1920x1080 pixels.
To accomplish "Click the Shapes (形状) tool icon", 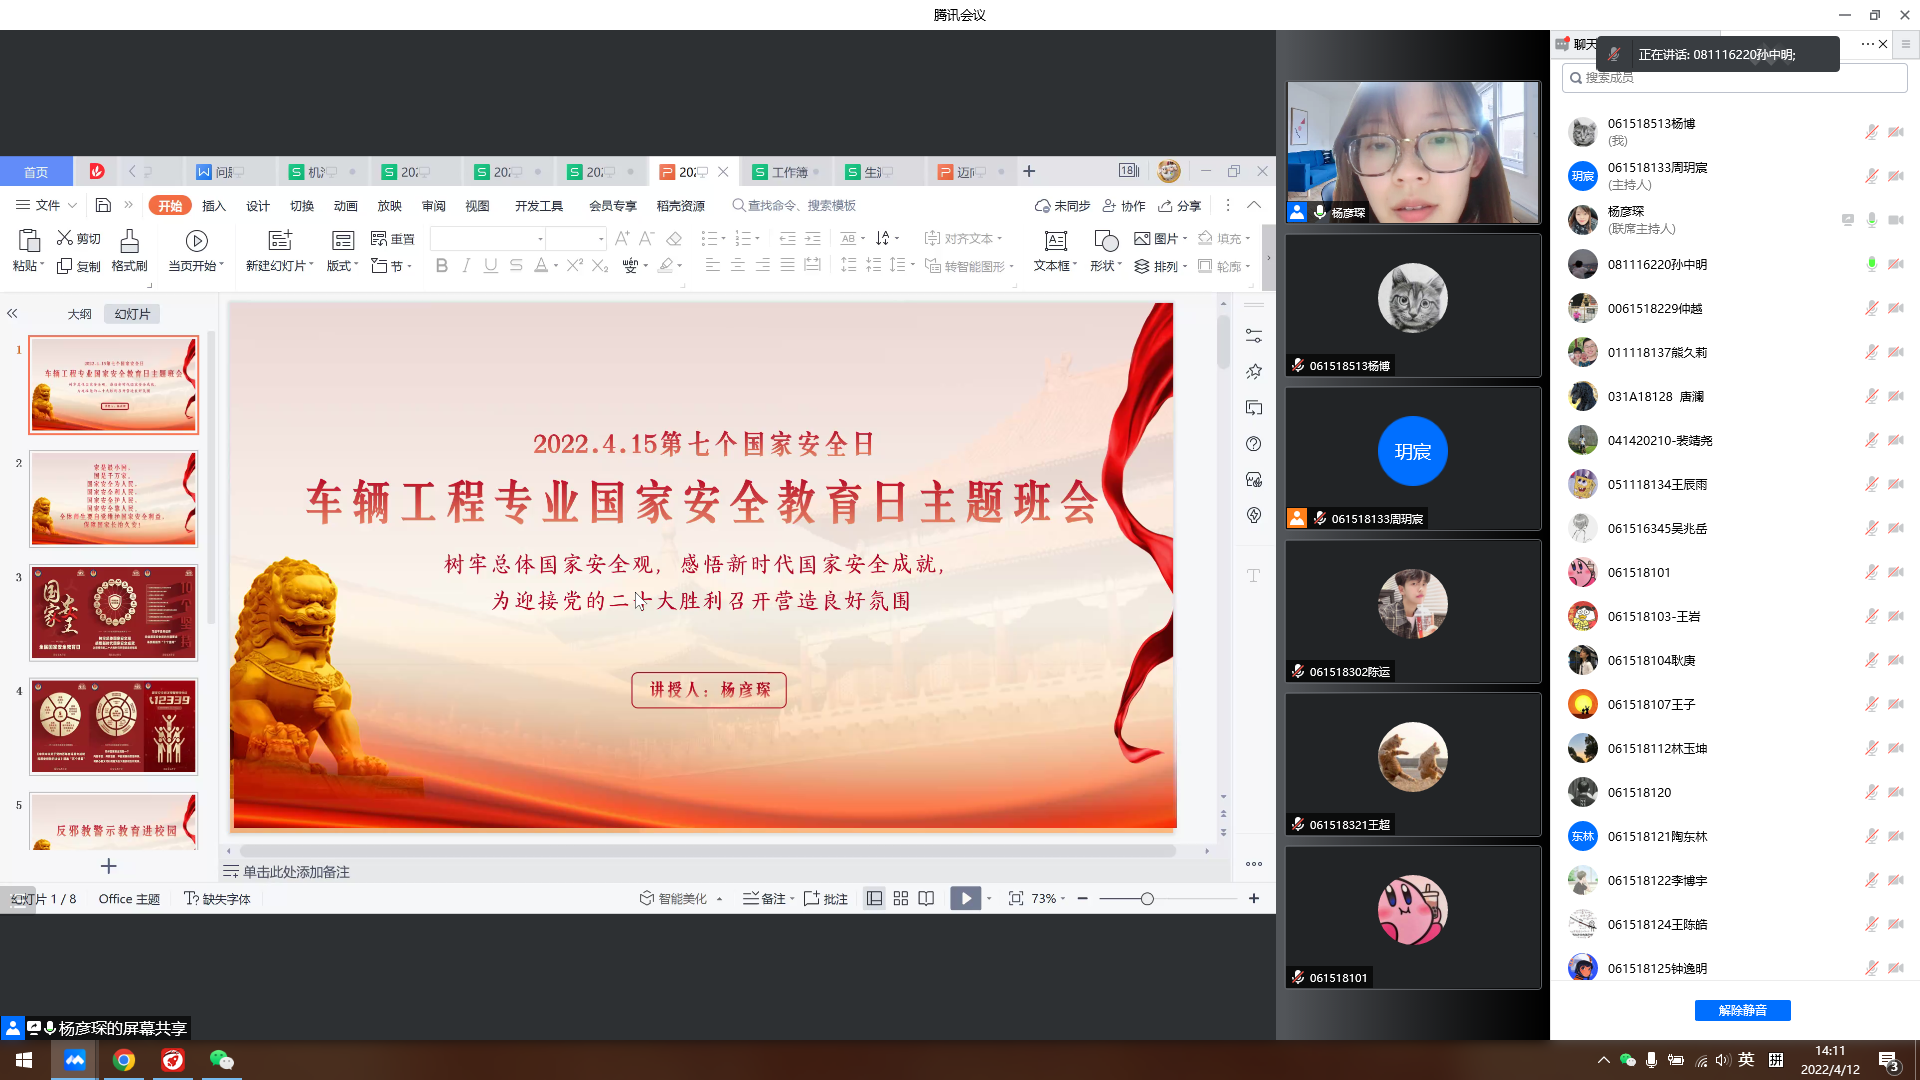I will click(x=1105, y=241).
